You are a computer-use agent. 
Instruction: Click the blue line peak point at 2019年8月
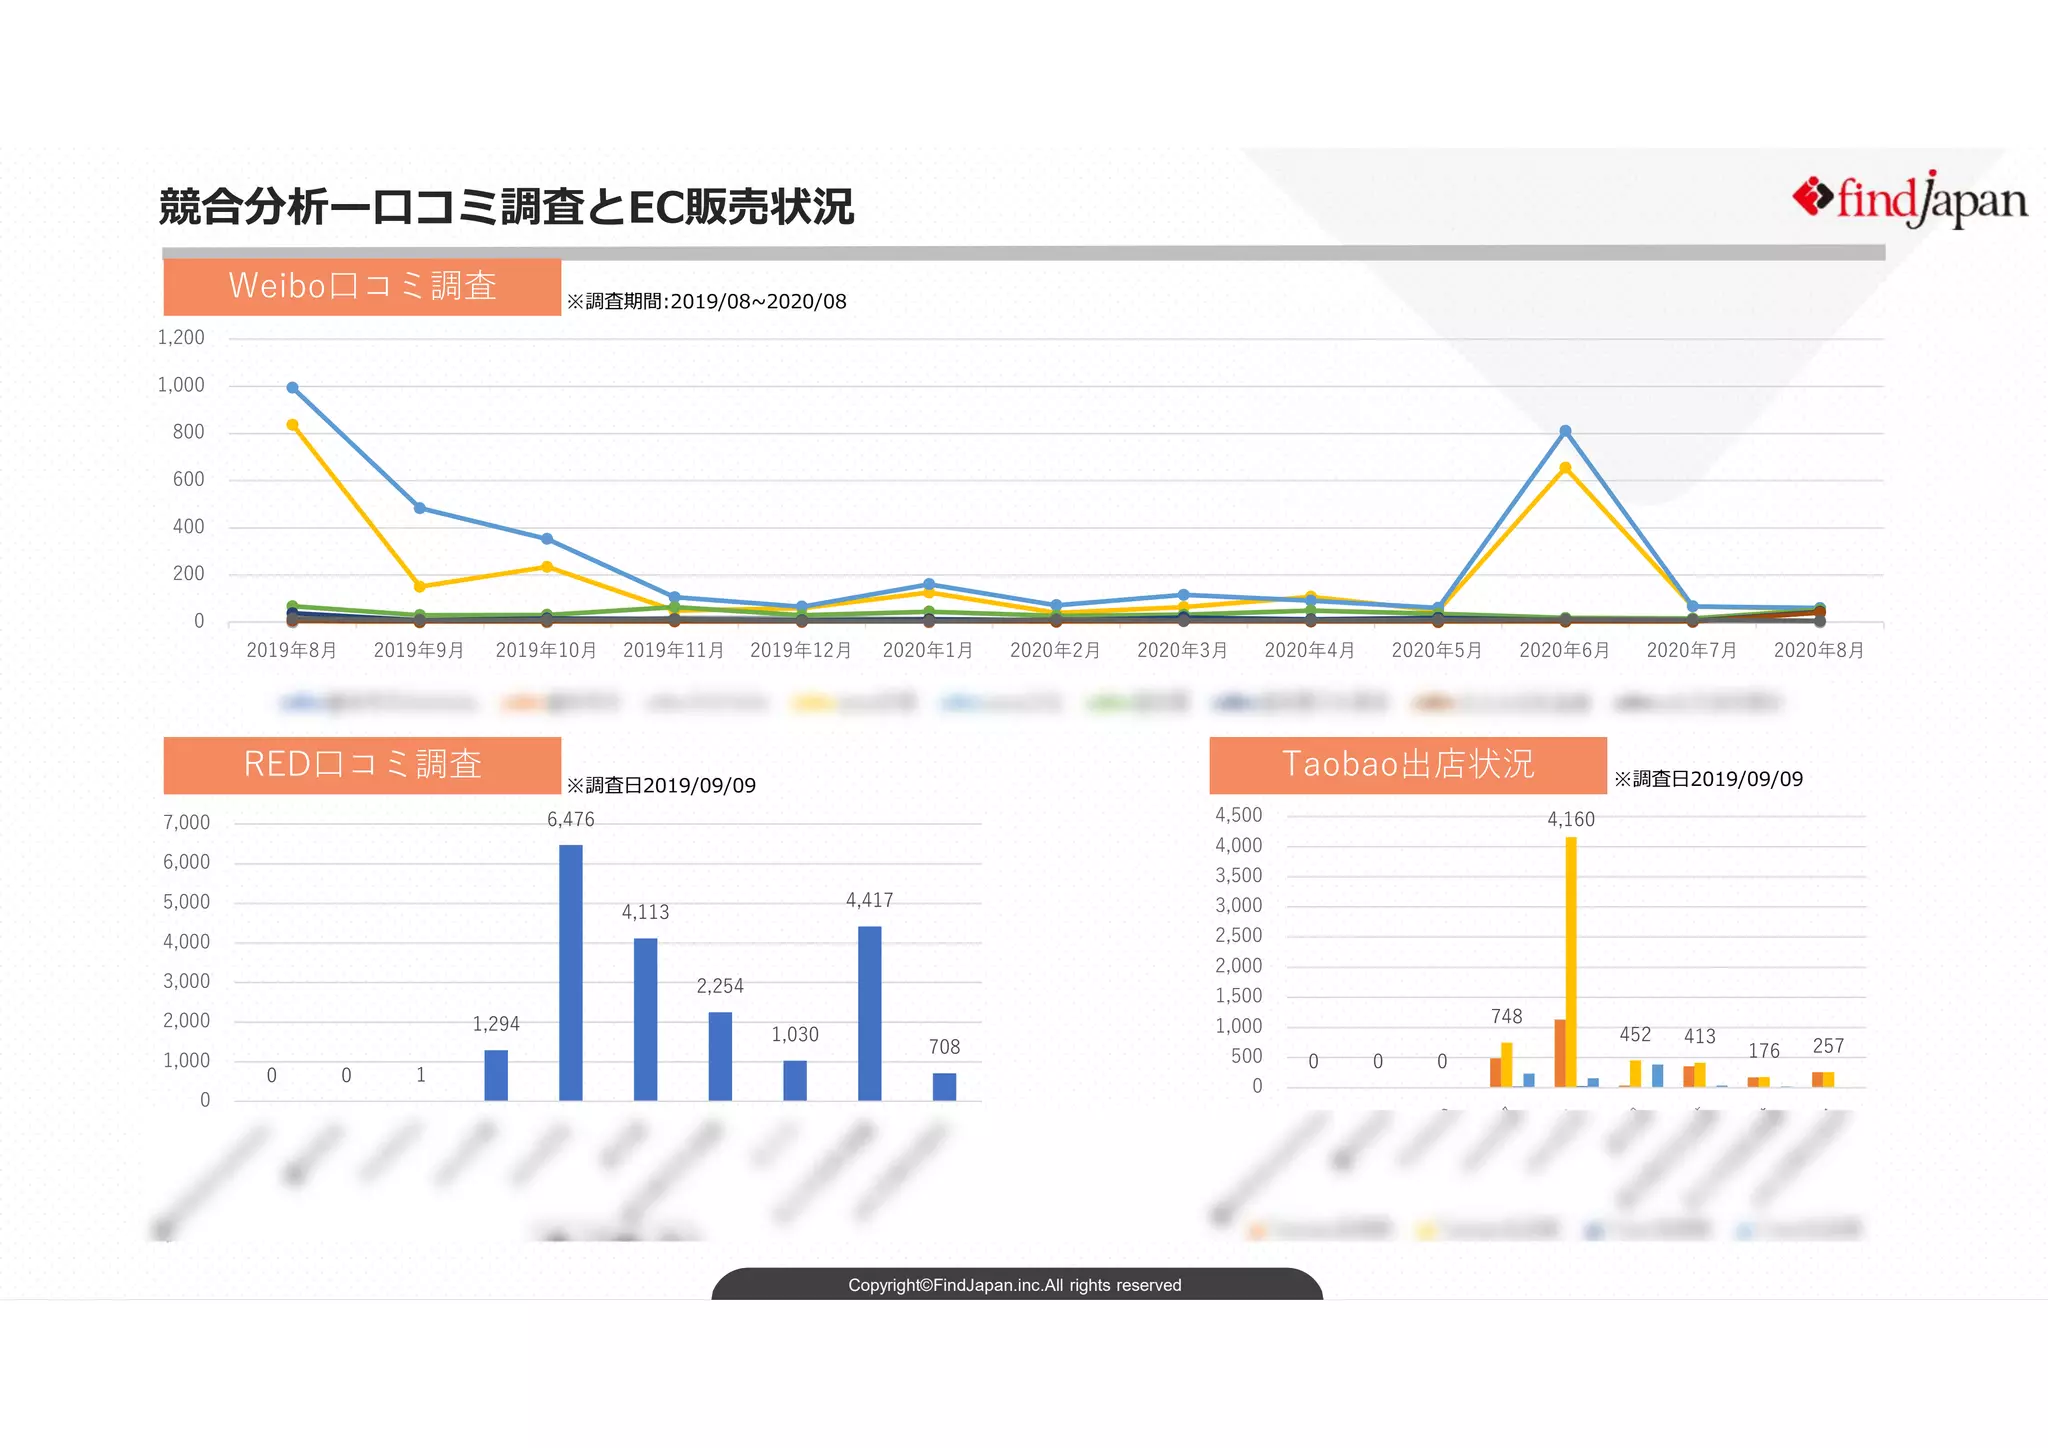pyautogui.click(x=292, y=387)
